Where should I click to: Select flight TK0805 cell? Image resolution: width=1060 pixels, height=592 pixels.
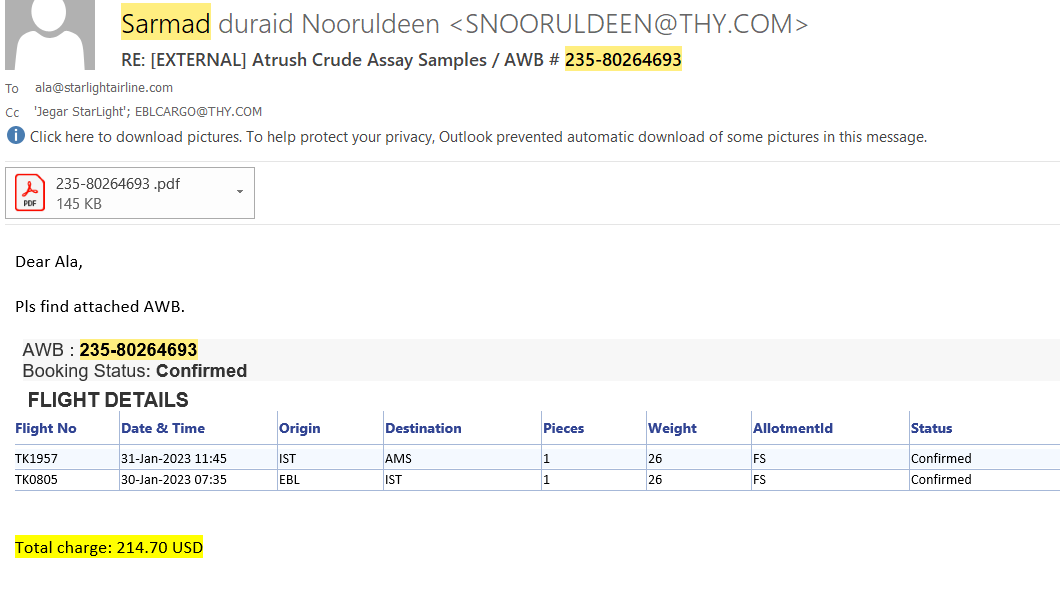coord(35,479)
